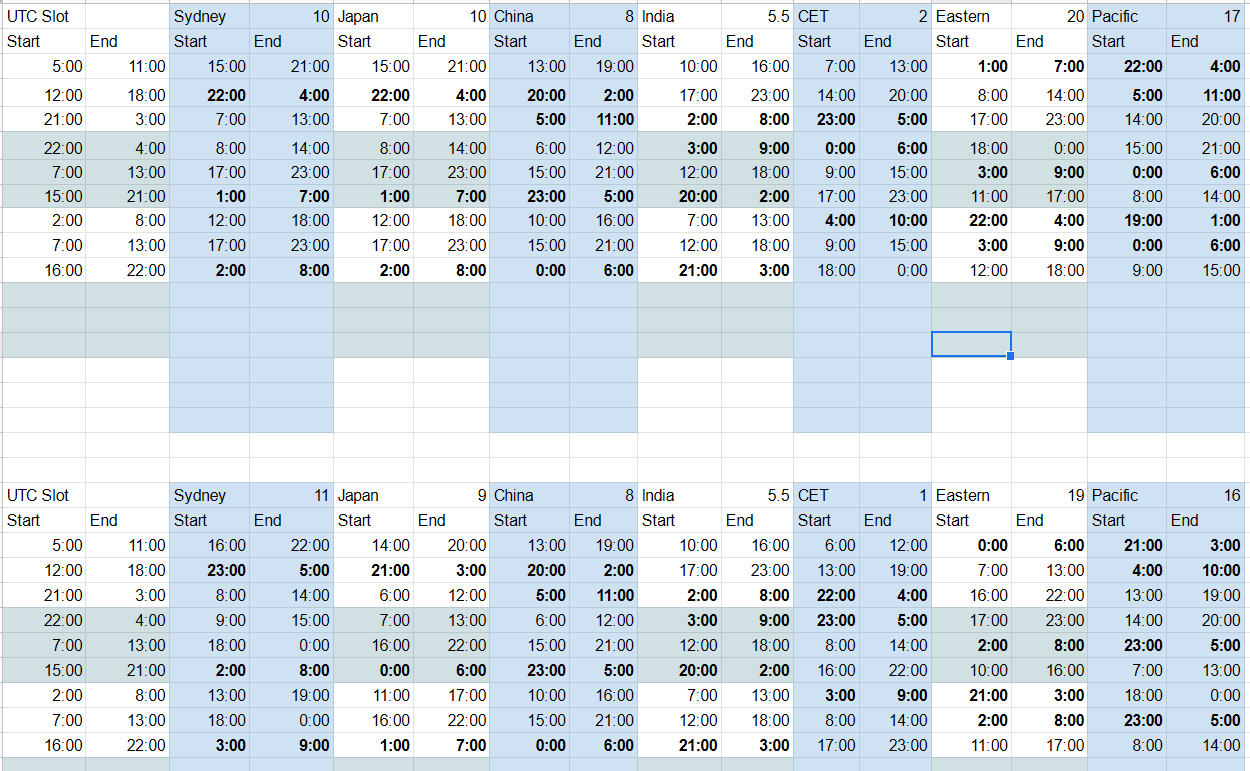Click CET Start 4:00 in the upper table
This screenshot has width=1250, height=771.
[826, 220]
